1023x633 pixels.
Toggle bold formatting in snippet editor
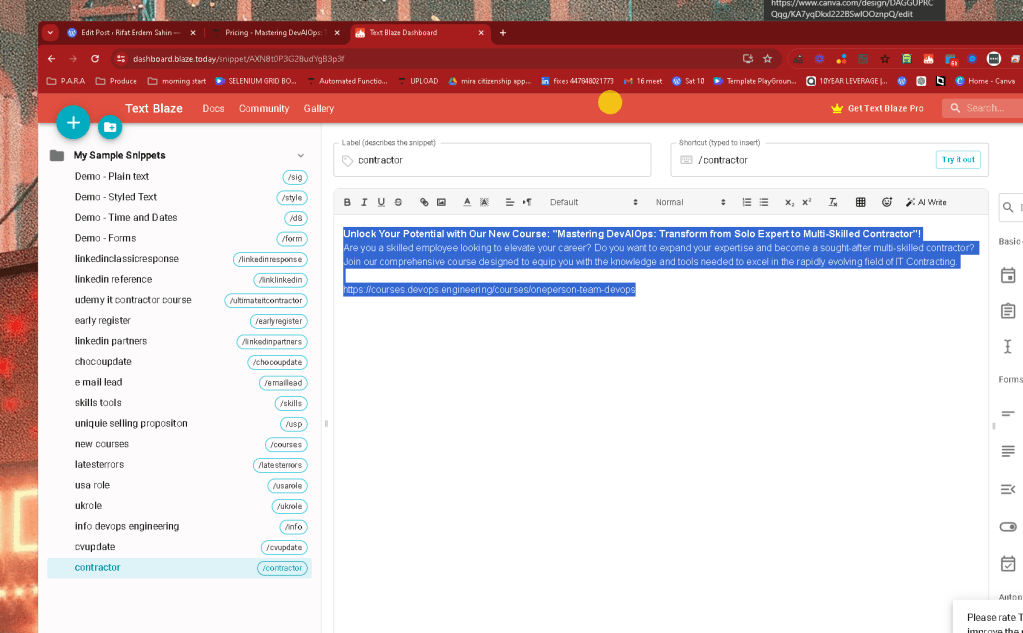tap(347, 202)
